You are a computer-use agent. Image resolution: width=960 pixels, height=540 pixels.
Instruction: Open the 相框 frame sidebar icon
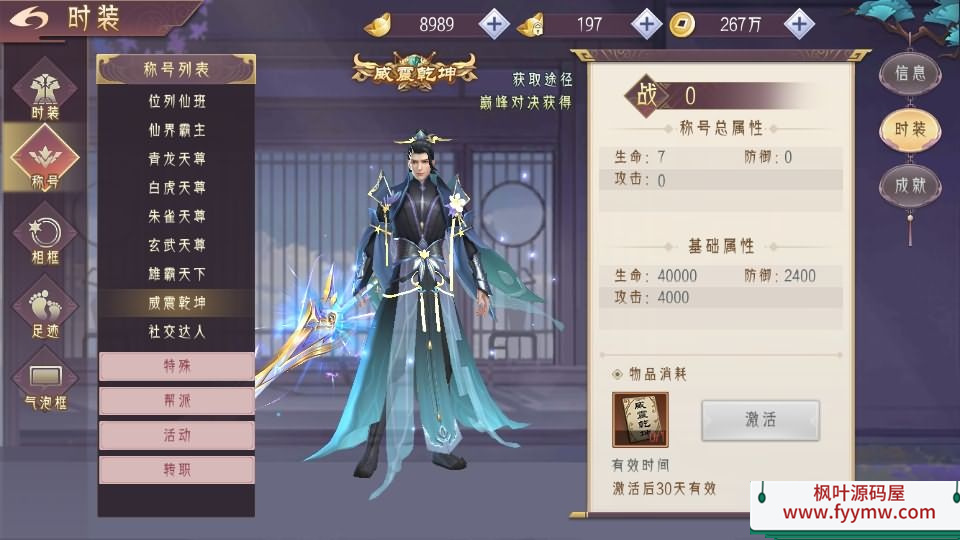click(x=45, y=239)
